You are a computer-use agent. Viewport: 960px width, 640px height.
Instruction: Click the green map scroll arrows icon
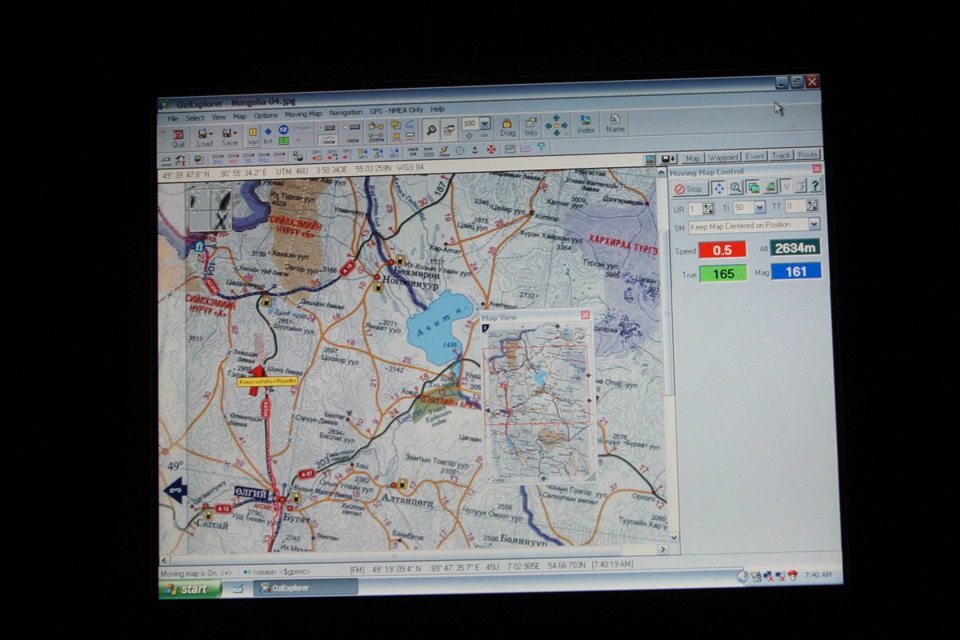[556, 125]
